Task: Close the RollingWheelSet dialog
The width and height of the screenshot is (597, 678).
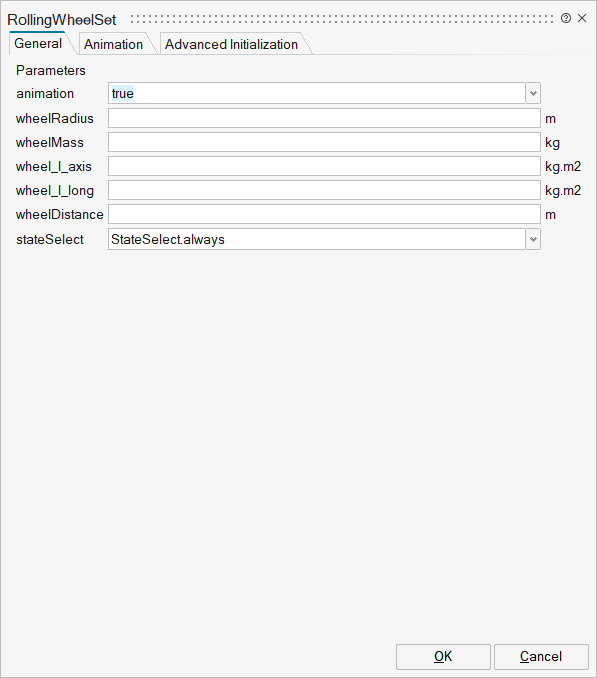Action: pos(582,18)
